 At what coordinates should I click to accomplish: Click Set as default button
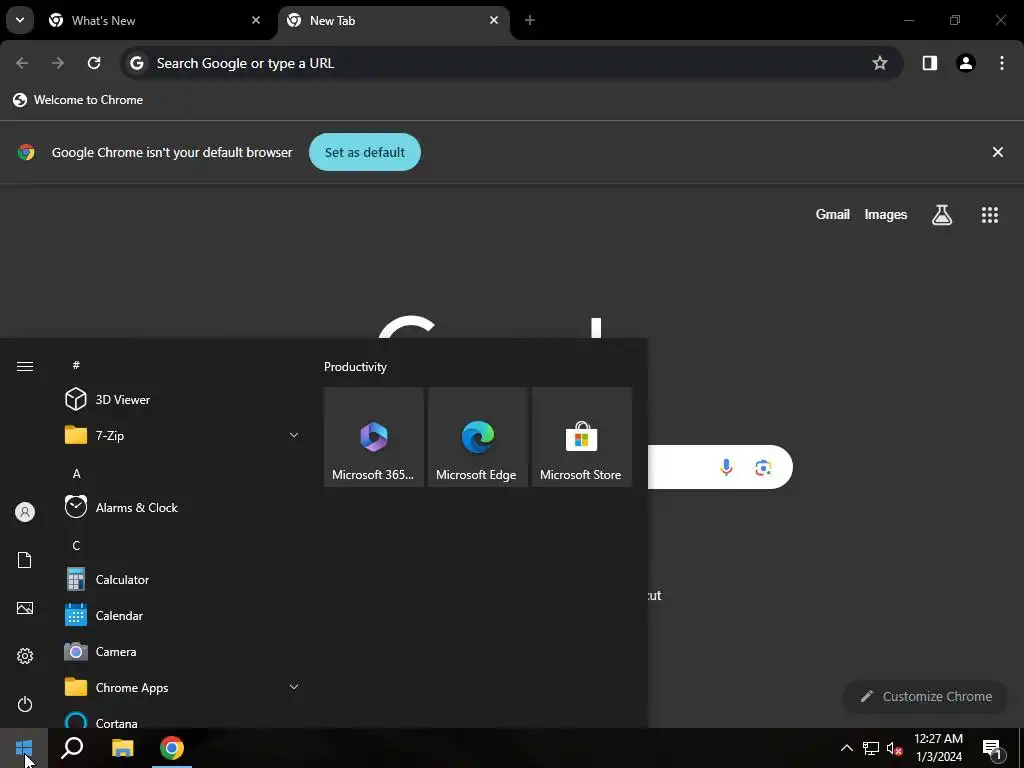click(x=364, y=152)
